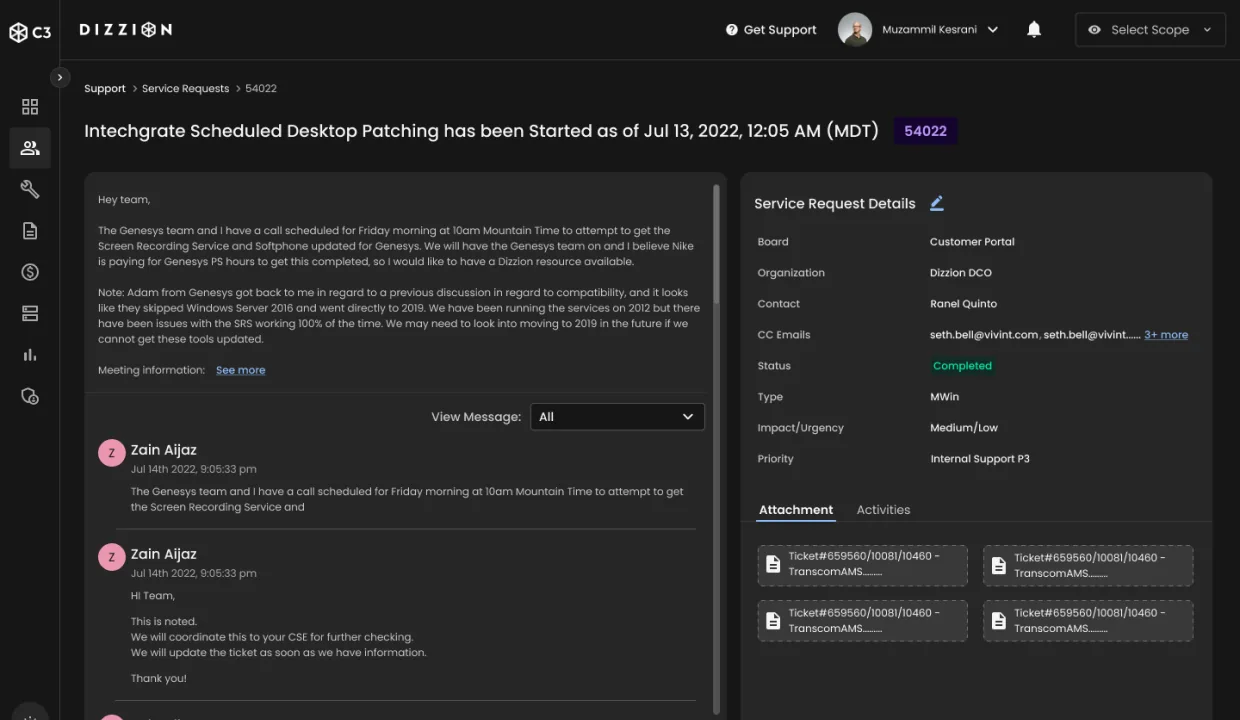
Task: Open the document icon in sidebar
Action: click(30, 231)
